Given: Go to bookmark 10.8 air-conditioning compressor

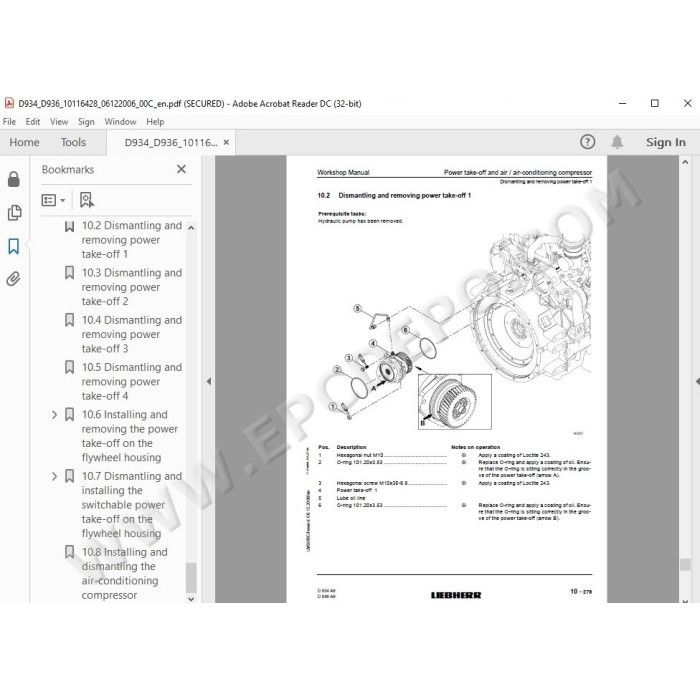Looking at the screenshot, I should tap(125, 574).
